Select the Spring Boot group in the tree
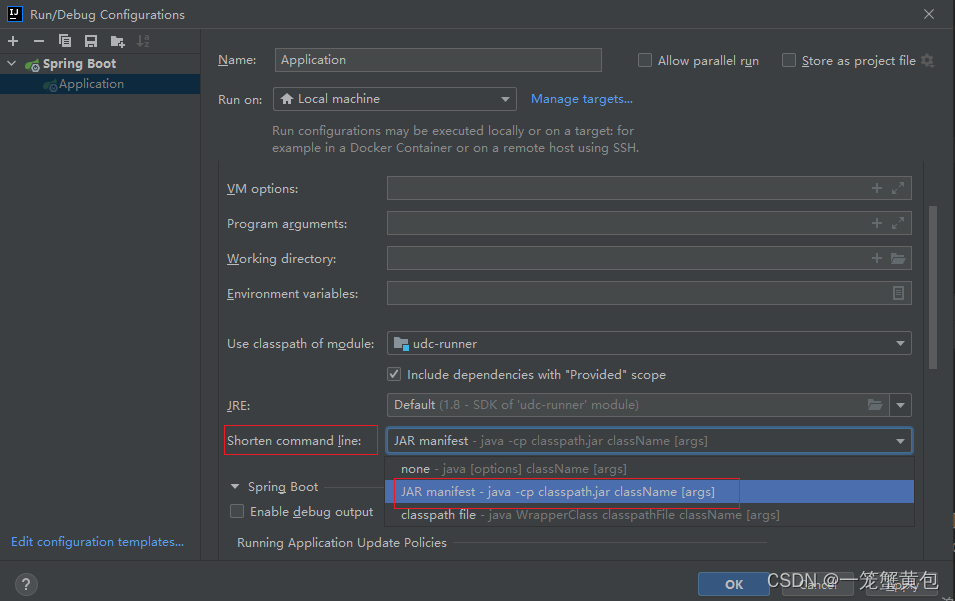 click(x=100, y=63)
